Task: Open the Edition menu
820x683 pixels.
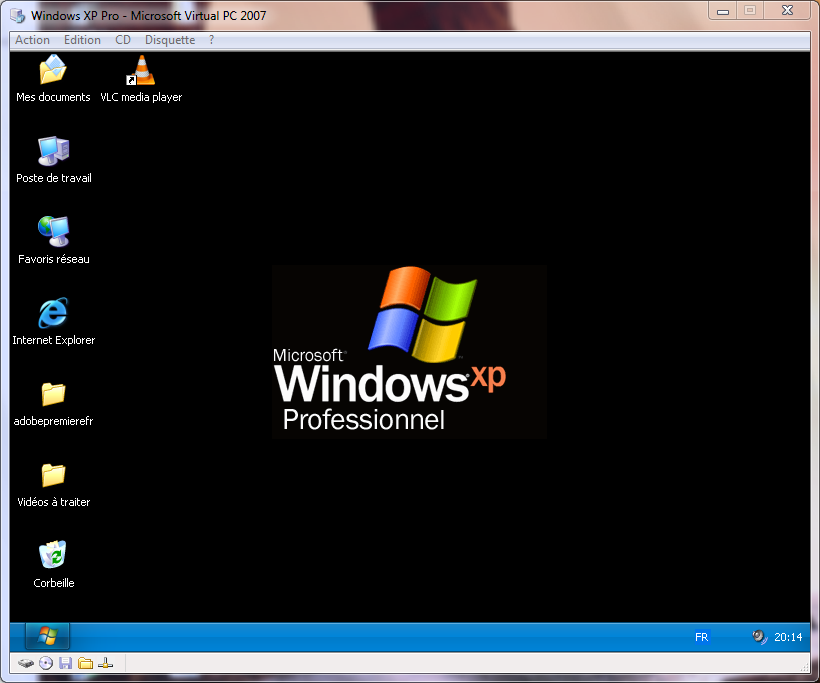Action: coord(82,40)
